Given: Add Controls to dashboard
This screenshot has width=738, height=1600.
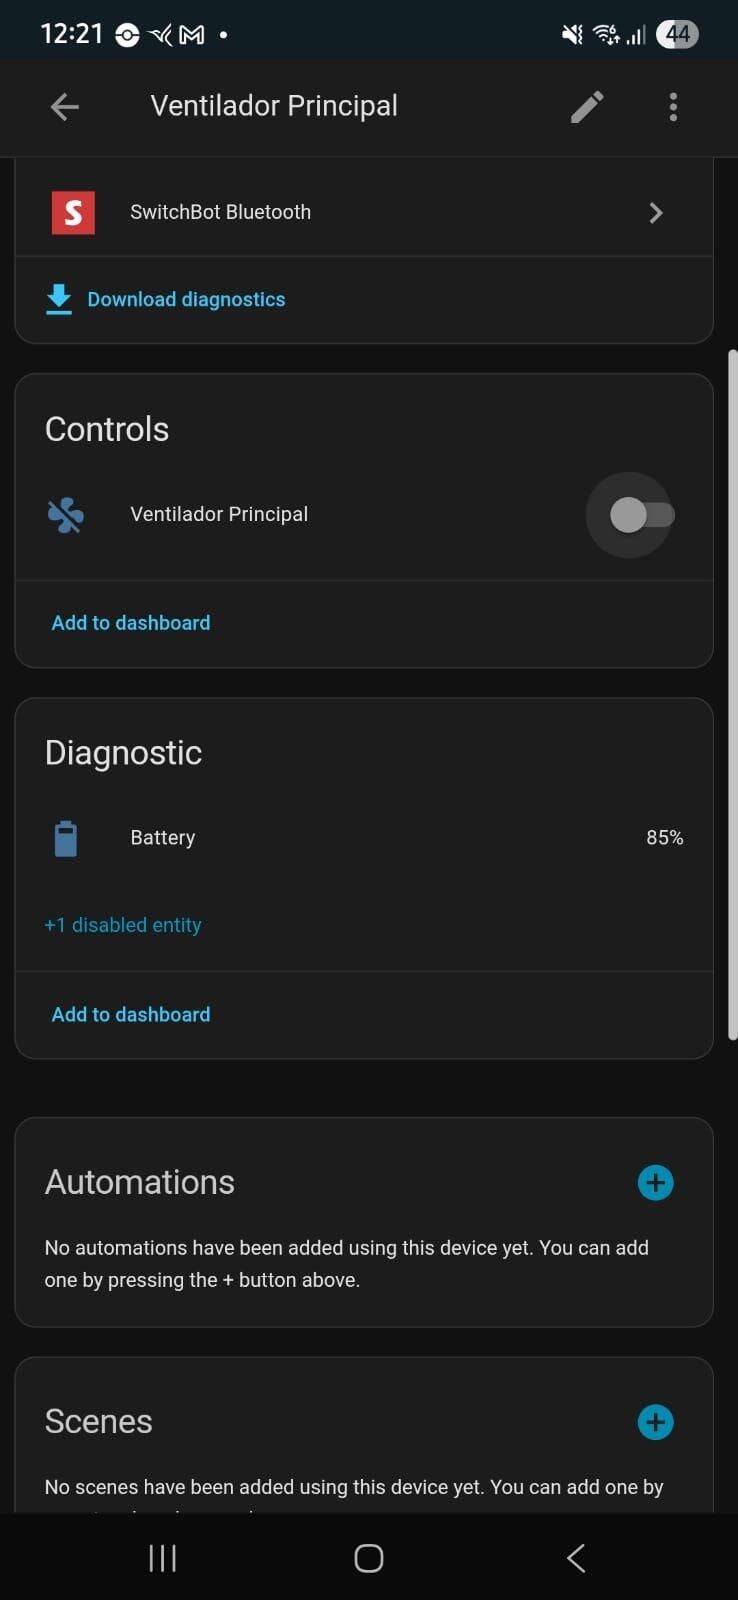Looking at the screenshot, I should tap(131, 623).
